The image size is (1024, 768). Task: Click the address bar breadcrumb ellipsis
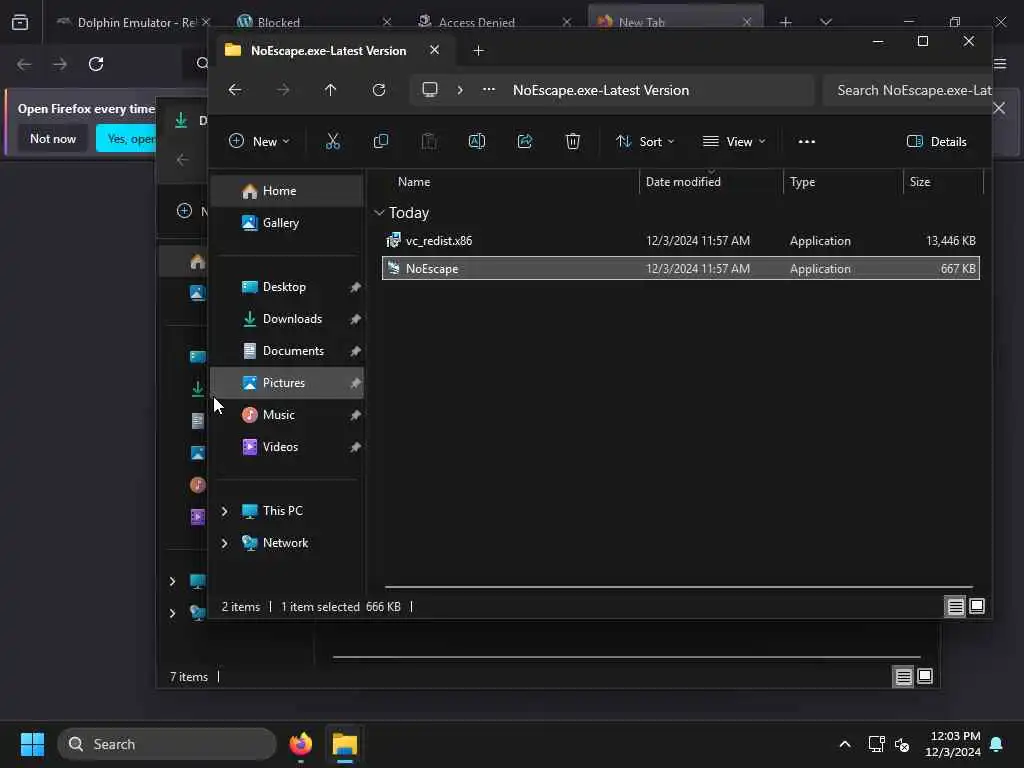tap(488, 89)
